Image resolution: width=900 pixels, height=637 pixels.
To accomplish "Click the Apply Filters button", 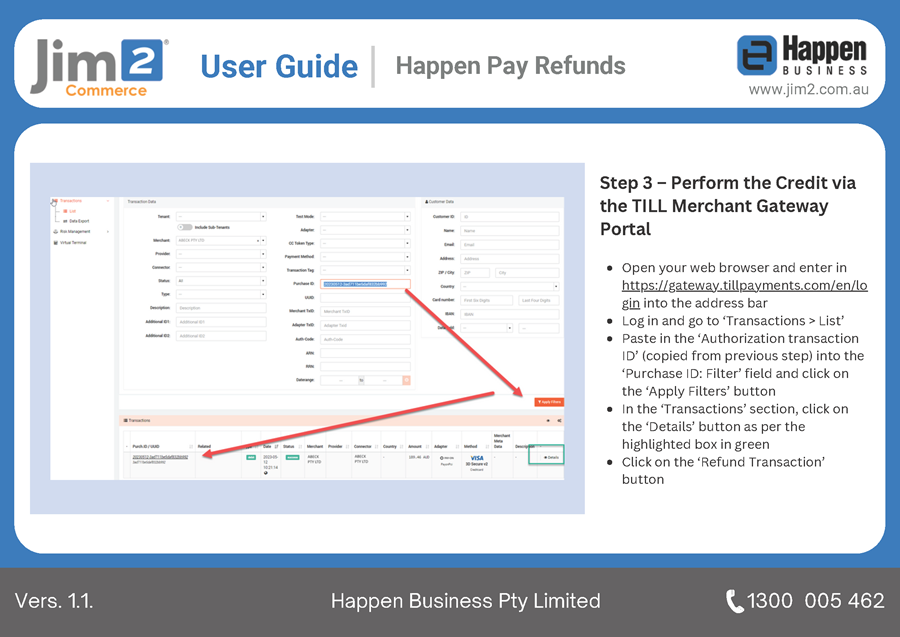I will tap(549, 402).
